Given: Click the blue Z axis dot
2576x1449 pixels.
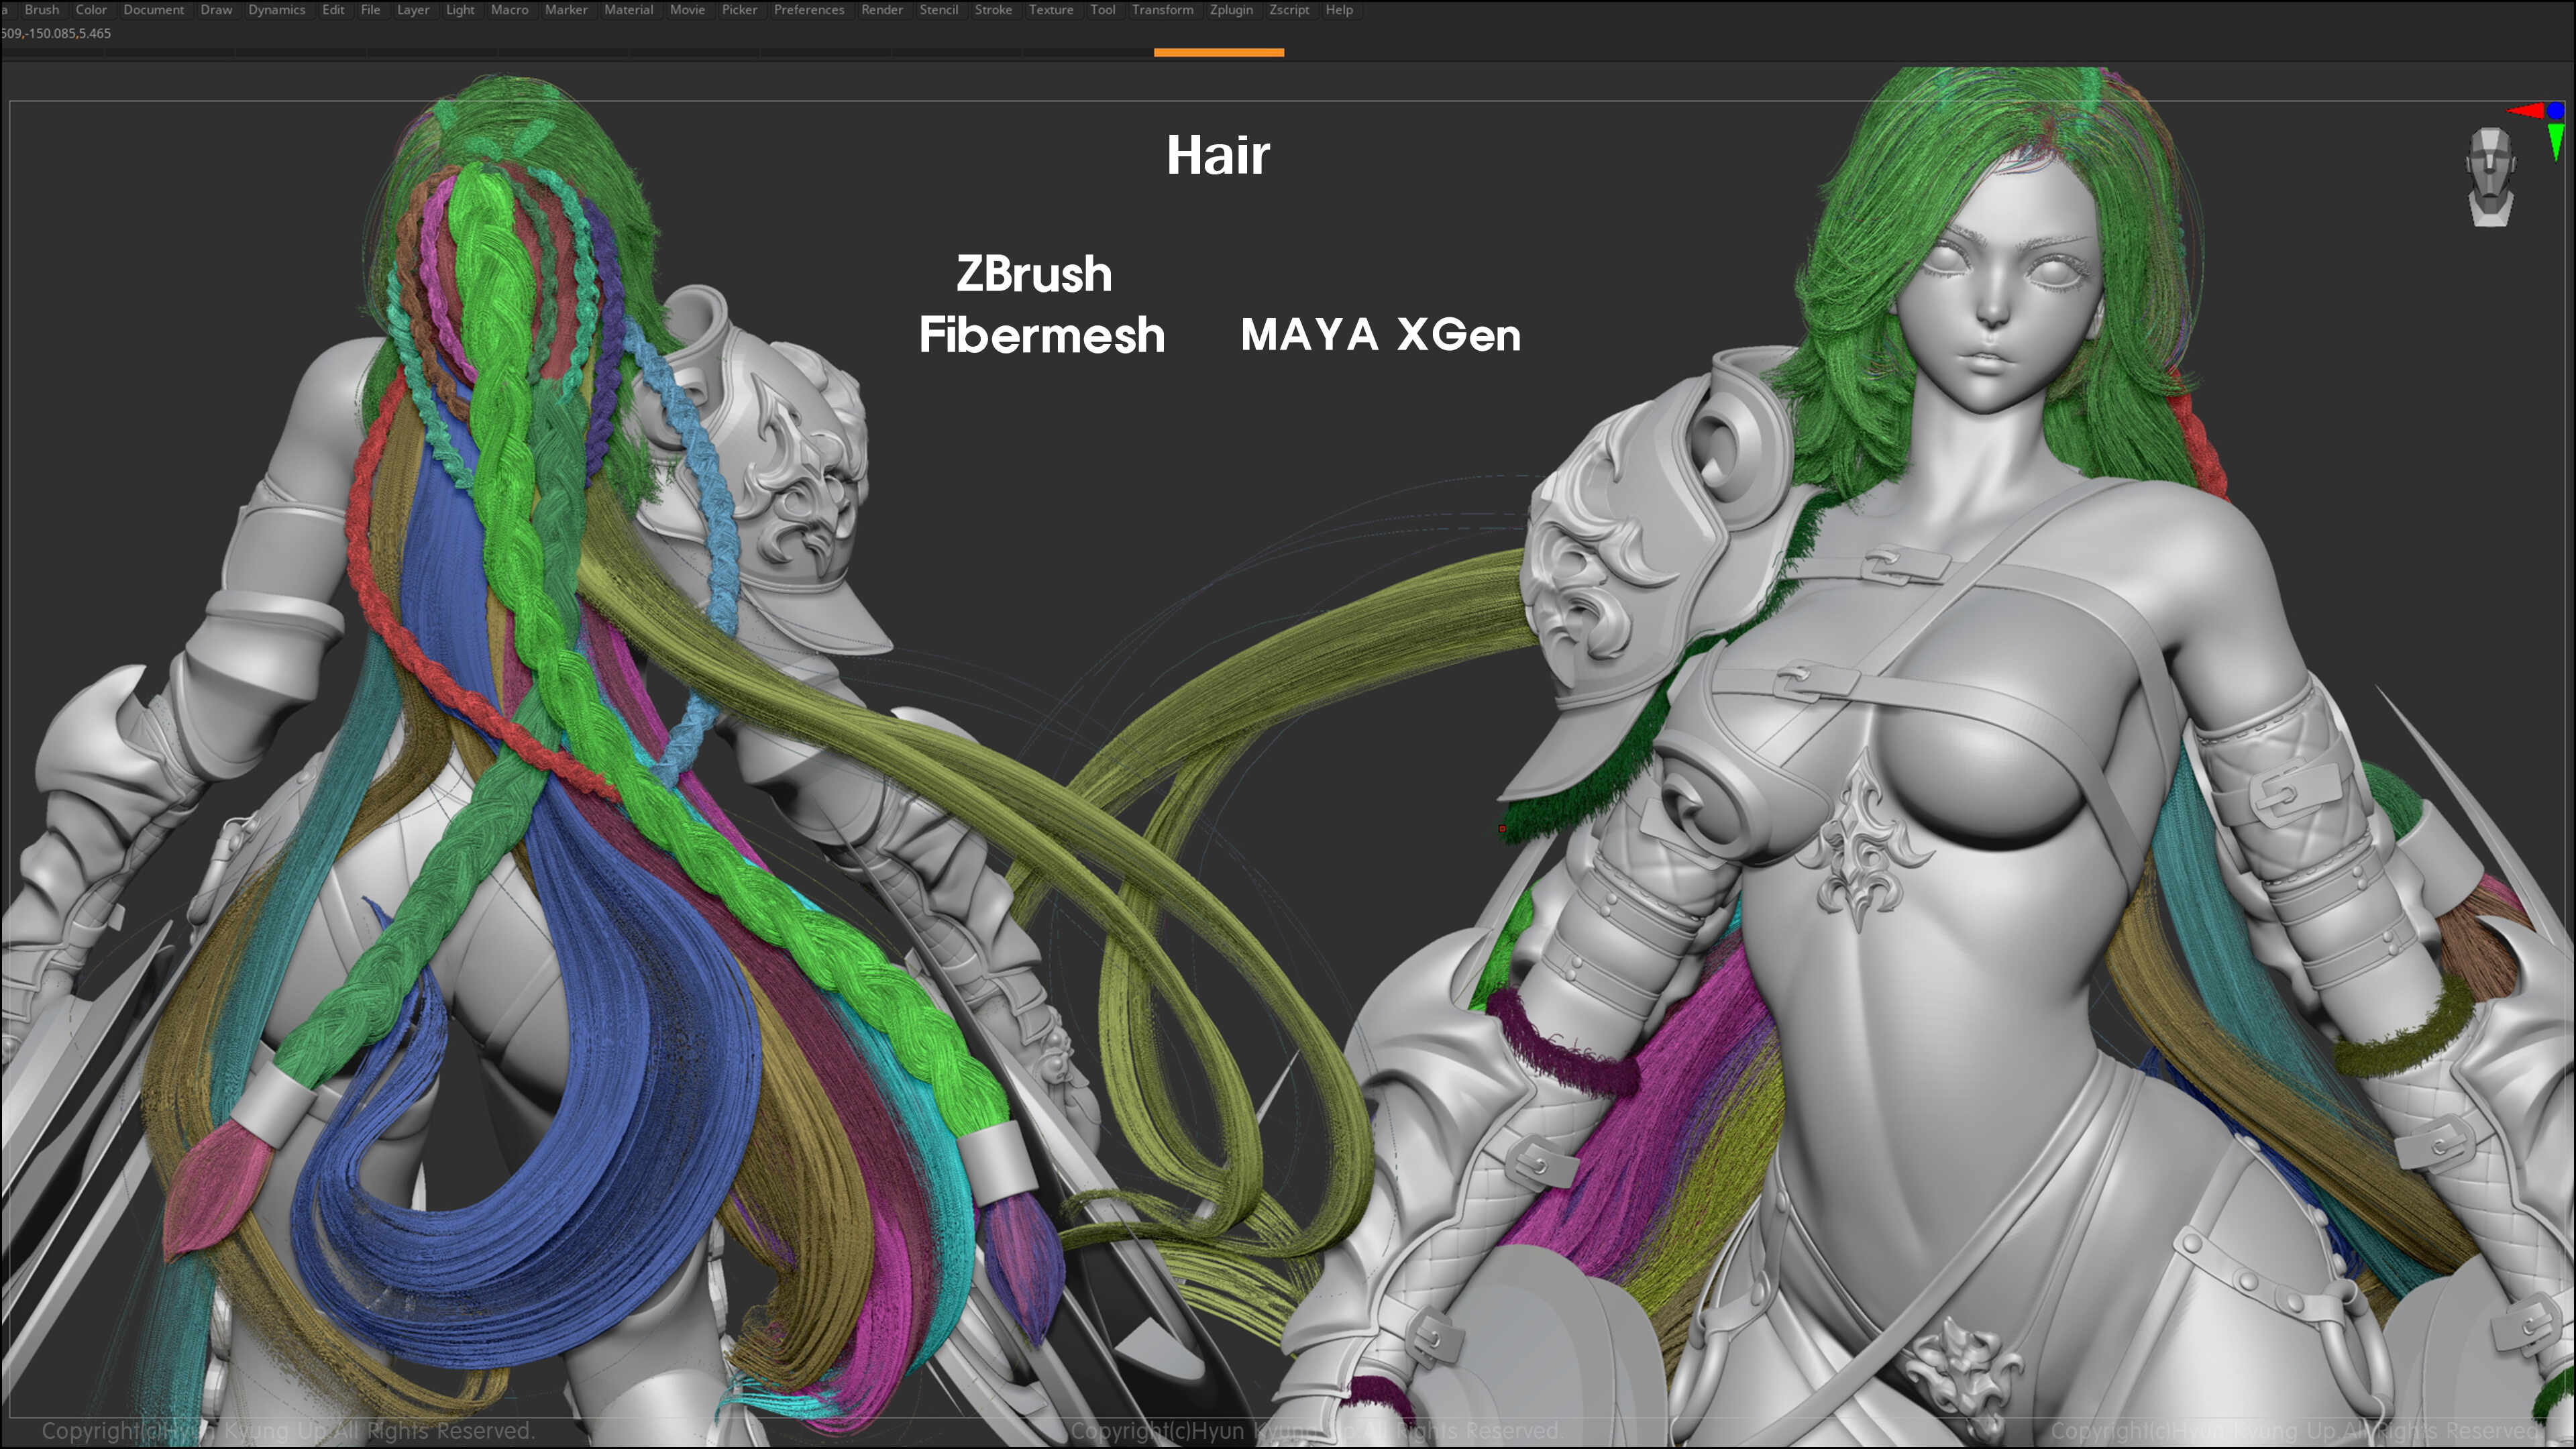Looking at the screenshot, I should (2556, 110).
